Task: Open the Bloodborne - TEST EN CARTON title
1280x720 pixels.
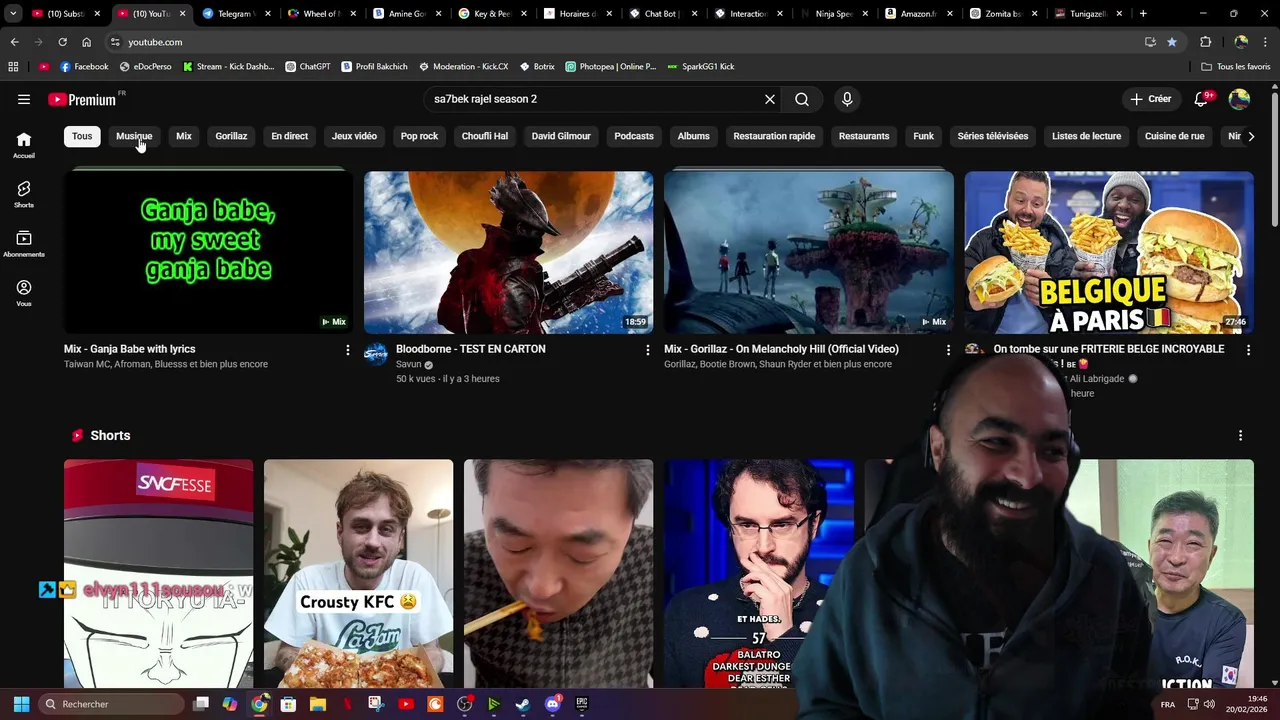Action: pos(471,349)
